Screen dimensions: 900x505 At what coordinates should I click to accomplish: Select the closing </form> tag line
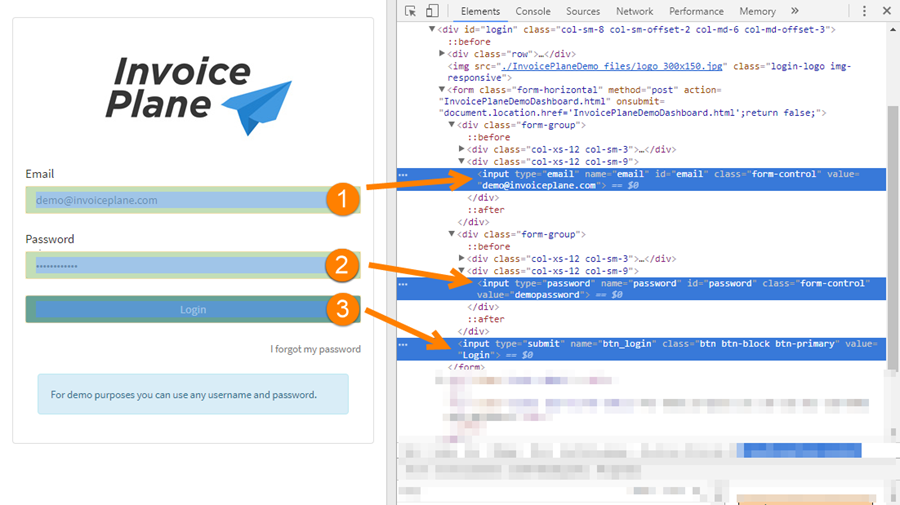point(467,367)
